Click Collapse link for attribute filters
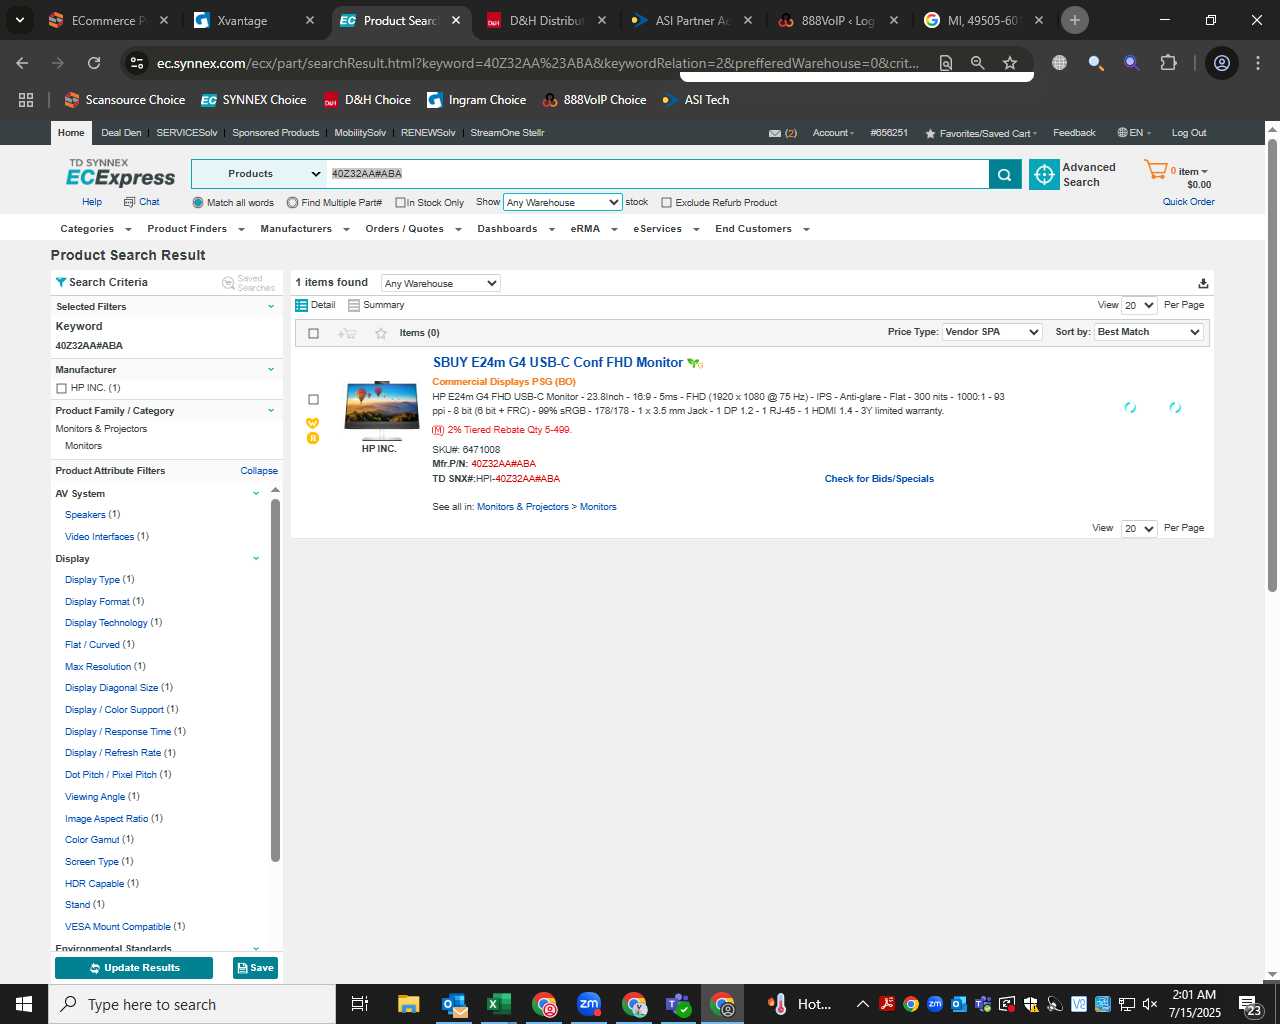Screen dimensions: 1280x1024 pos(259,471)
